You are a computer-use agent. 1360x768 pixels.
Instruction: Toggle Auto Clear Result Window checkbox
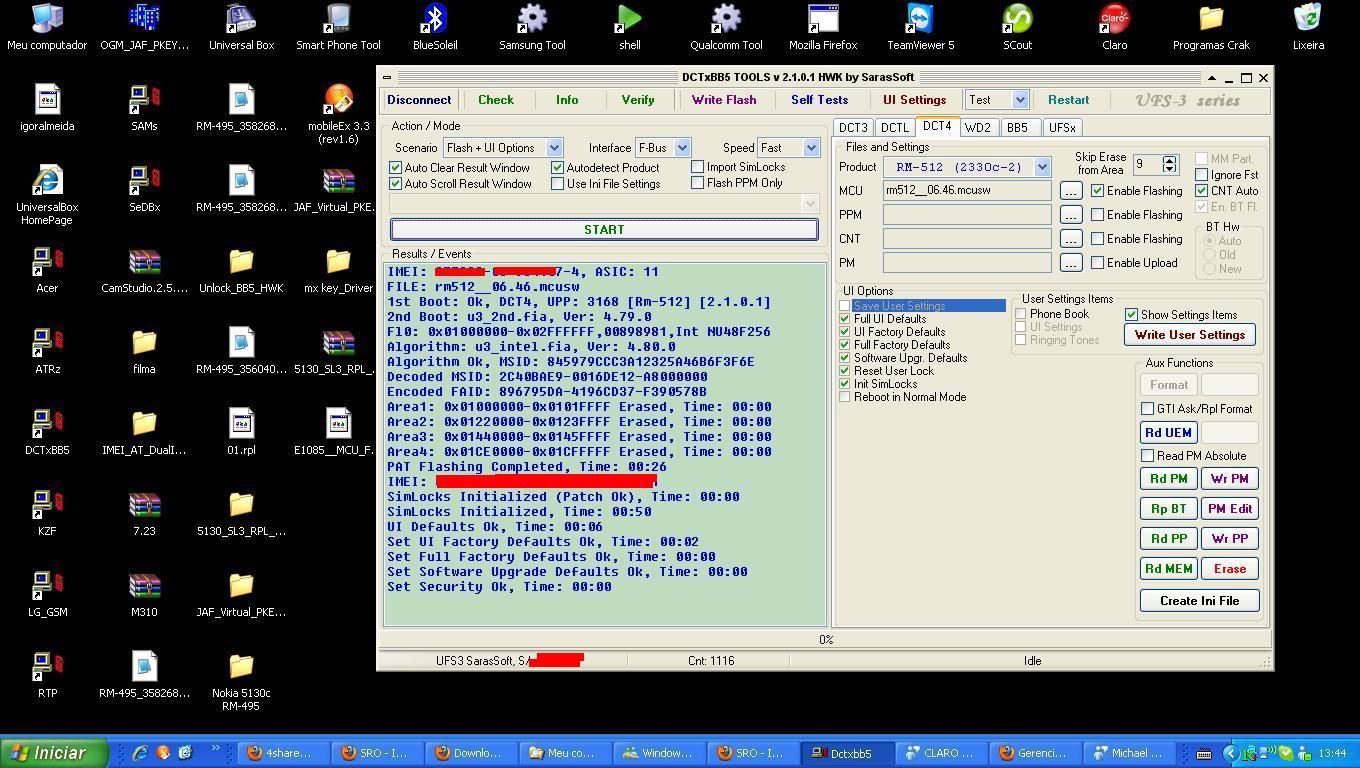396,168
